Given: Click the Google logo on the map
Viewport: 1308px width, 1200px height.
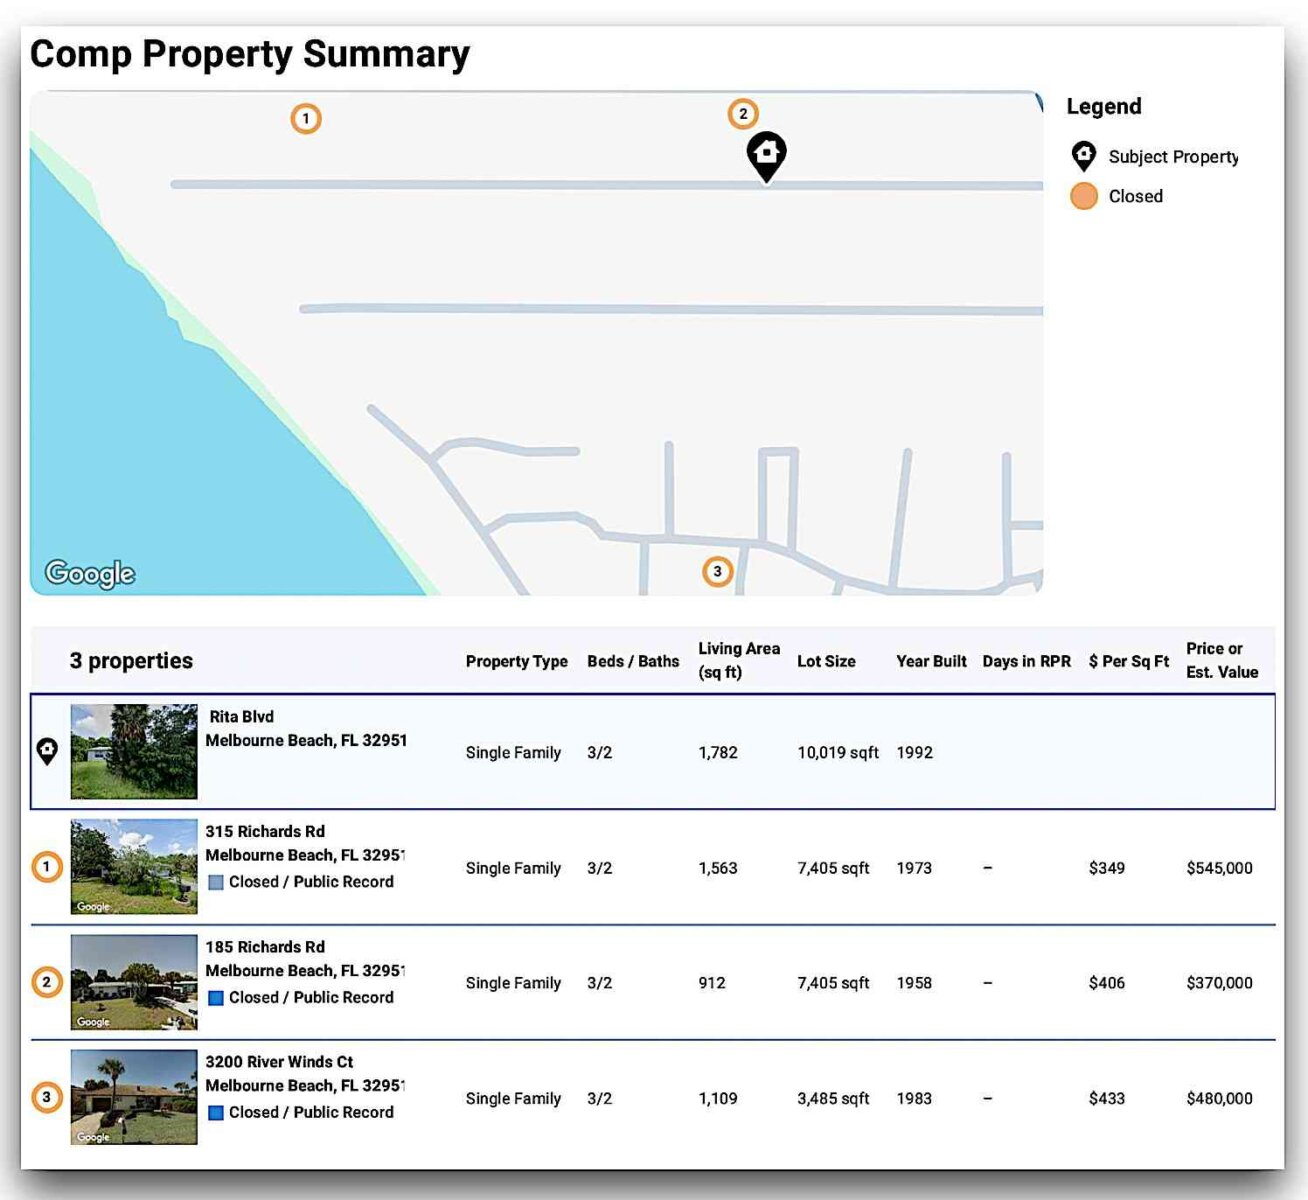Looking at the screenshot, I should point(90,573).
